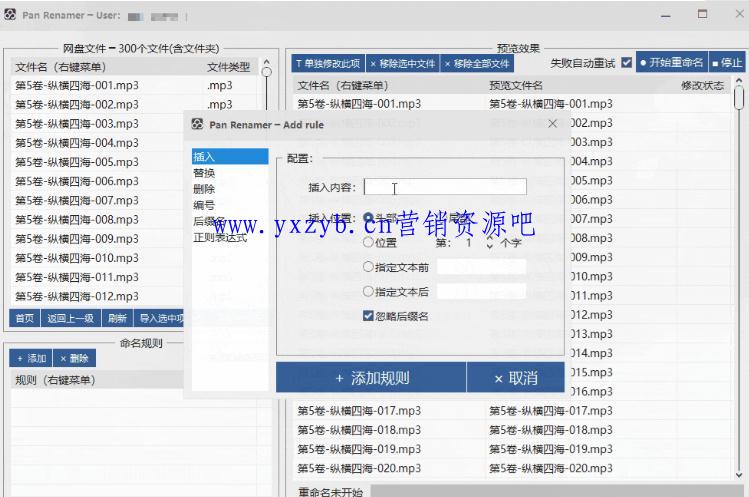Click the .mp3 type cell of file 002
Viewport: 749px width, 497px height.
pyautogui.click(x=220, y=104)
